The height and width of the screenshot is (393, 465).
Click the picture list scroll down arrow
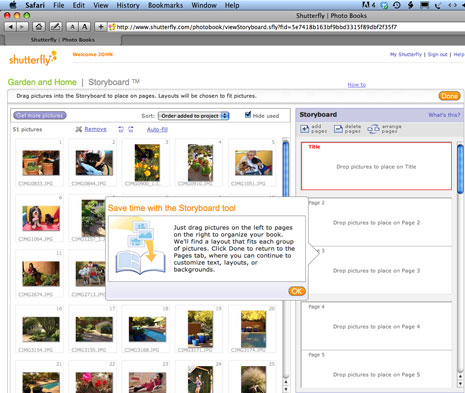286,389
